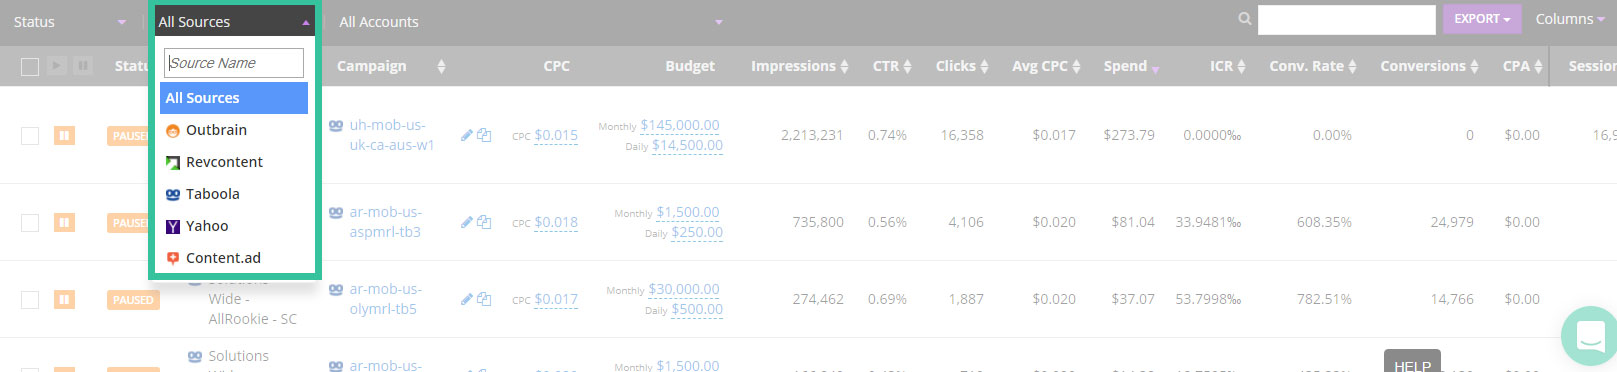Image resolution: width=1617 pixels, height=372 pixels.
Task: Click edit pencil for ar-mob-us-olymrl-tb5 campaign
Action: tap(466, 299)
